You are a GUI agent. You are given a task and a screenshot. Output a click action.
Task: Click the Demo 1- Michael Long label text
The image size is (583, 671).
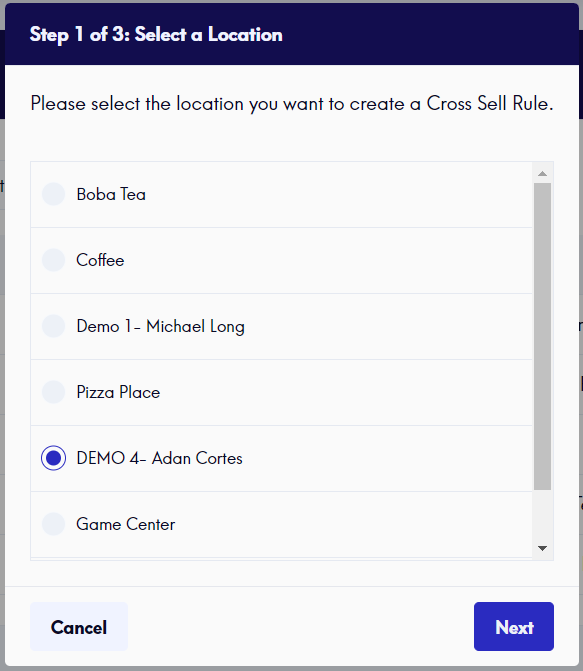[x=161, y=326]
